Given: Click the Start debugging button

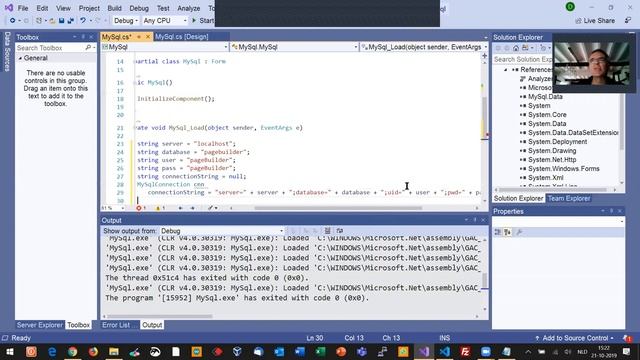Looking at the screenshot, I should coord(202,20).
